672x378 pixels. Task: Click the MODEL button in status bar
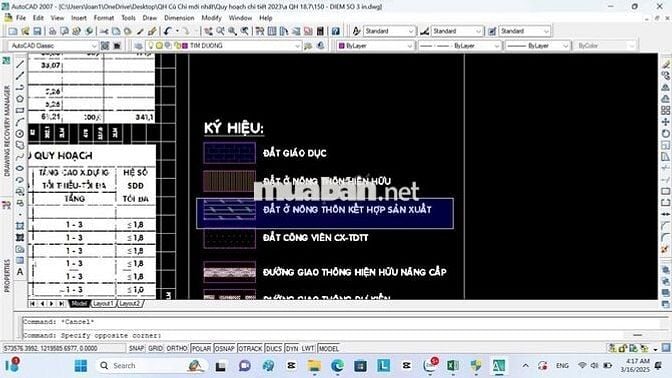[329, 348]
